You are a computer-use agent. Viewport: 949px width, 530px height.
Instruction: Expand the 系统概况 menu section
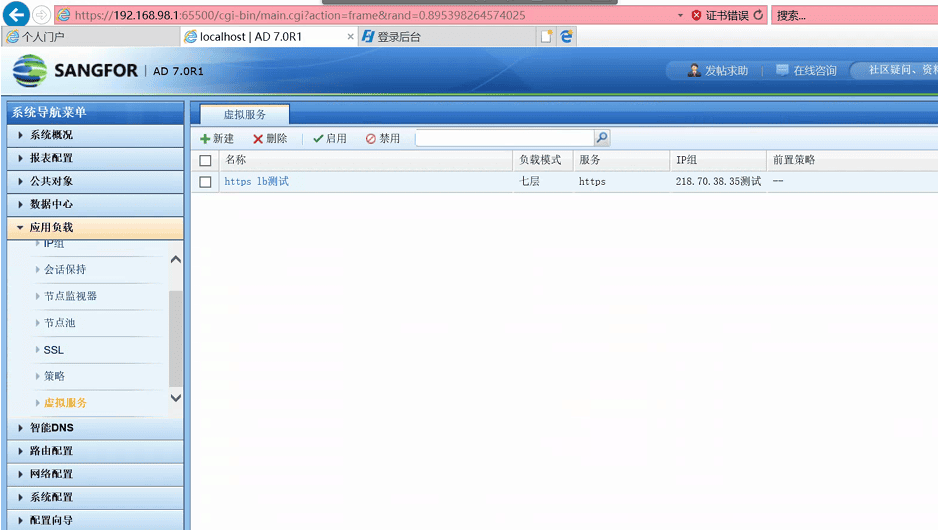click(21, 135)
